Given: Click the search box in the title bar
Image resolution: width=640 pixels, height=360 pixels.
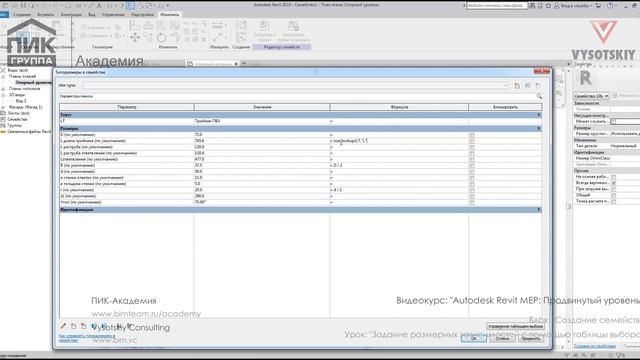Looking at the screenshot, I should point(496,6).
